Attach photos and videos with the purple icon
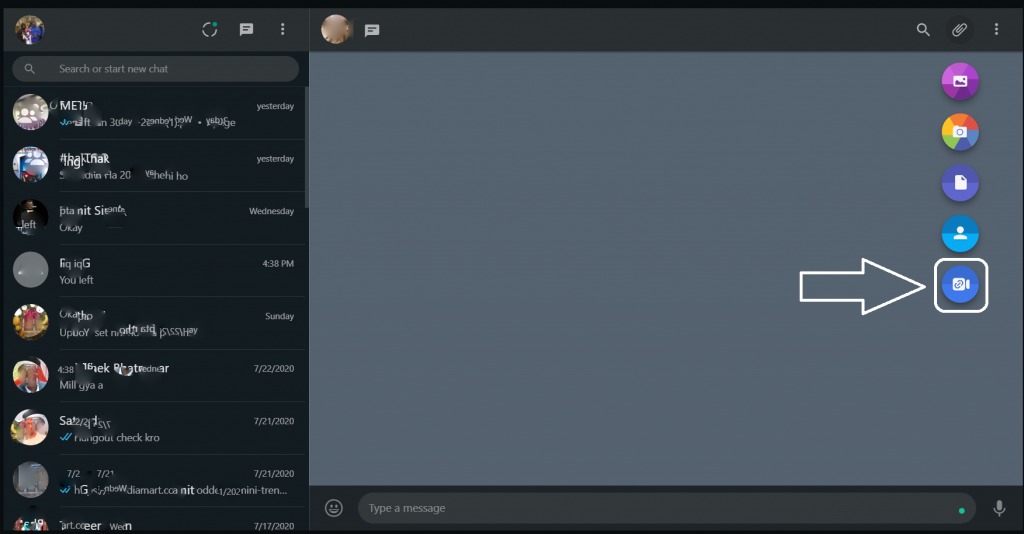This screenshot has width=1024, height=534. click(960, 81)
